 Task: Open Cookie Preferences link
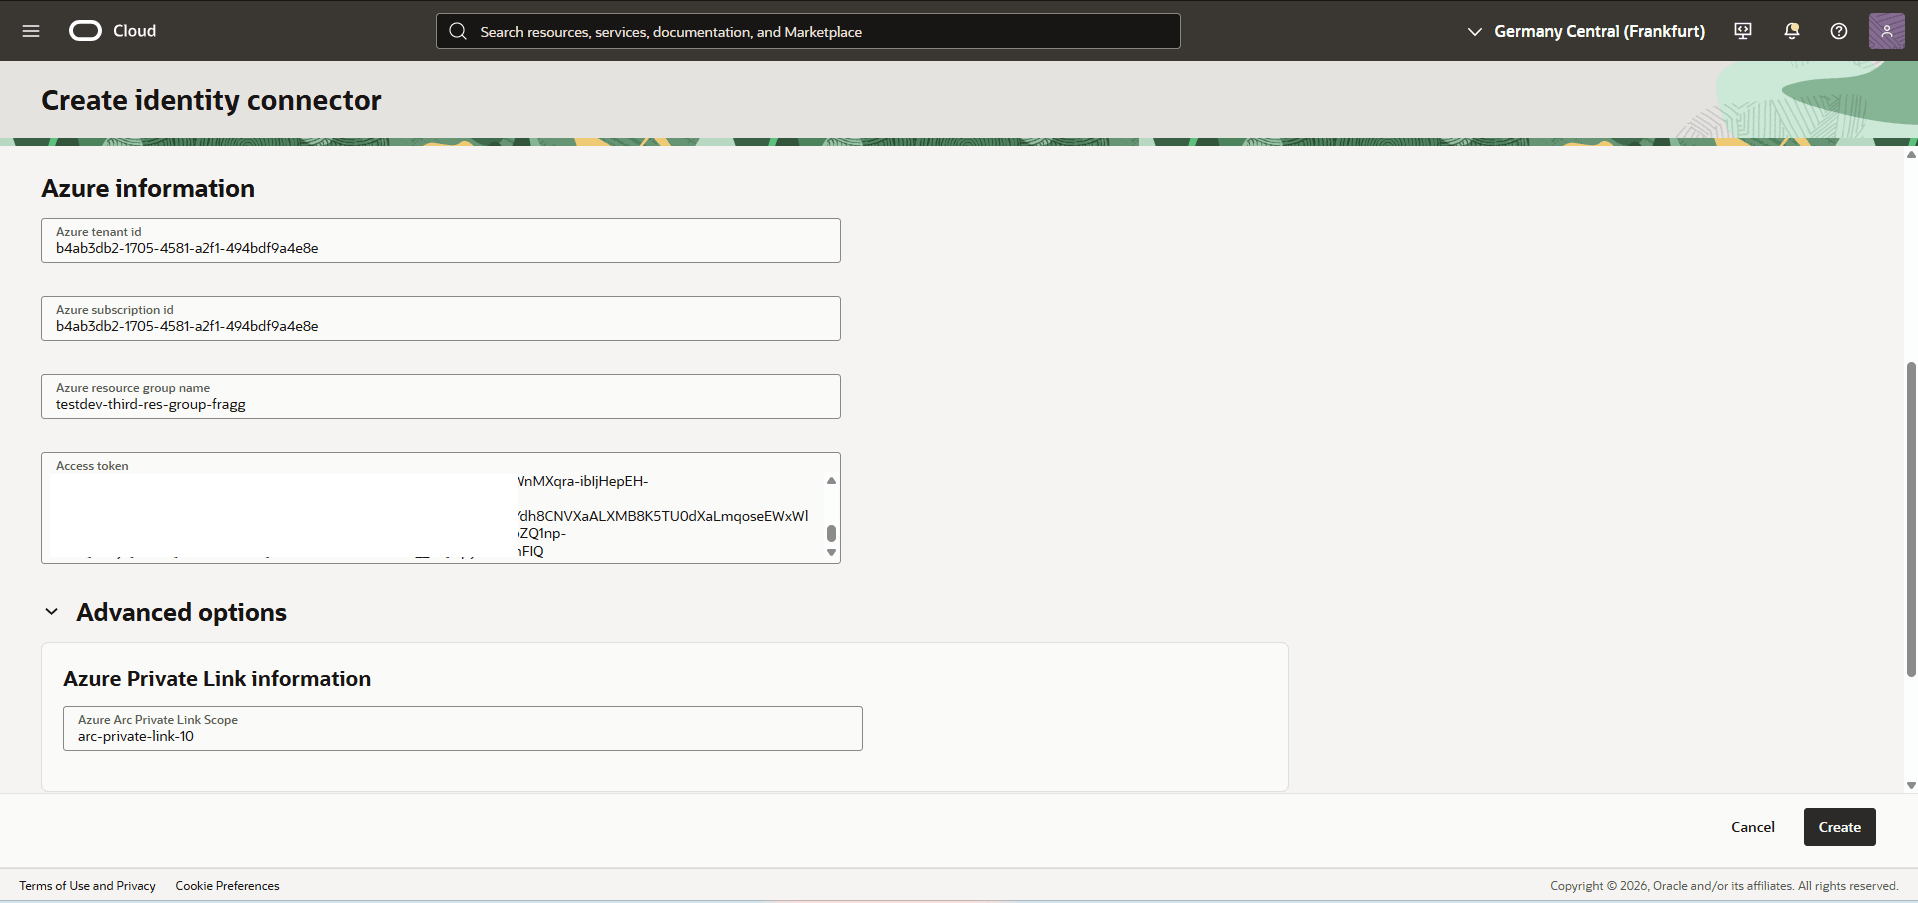[x=227, y=886]
